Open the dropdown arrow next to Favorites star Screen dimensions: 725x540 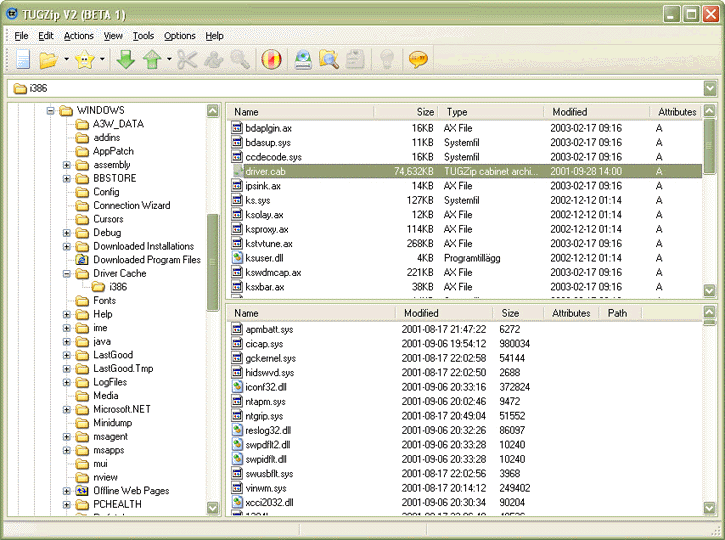click(x=102, y=59)
